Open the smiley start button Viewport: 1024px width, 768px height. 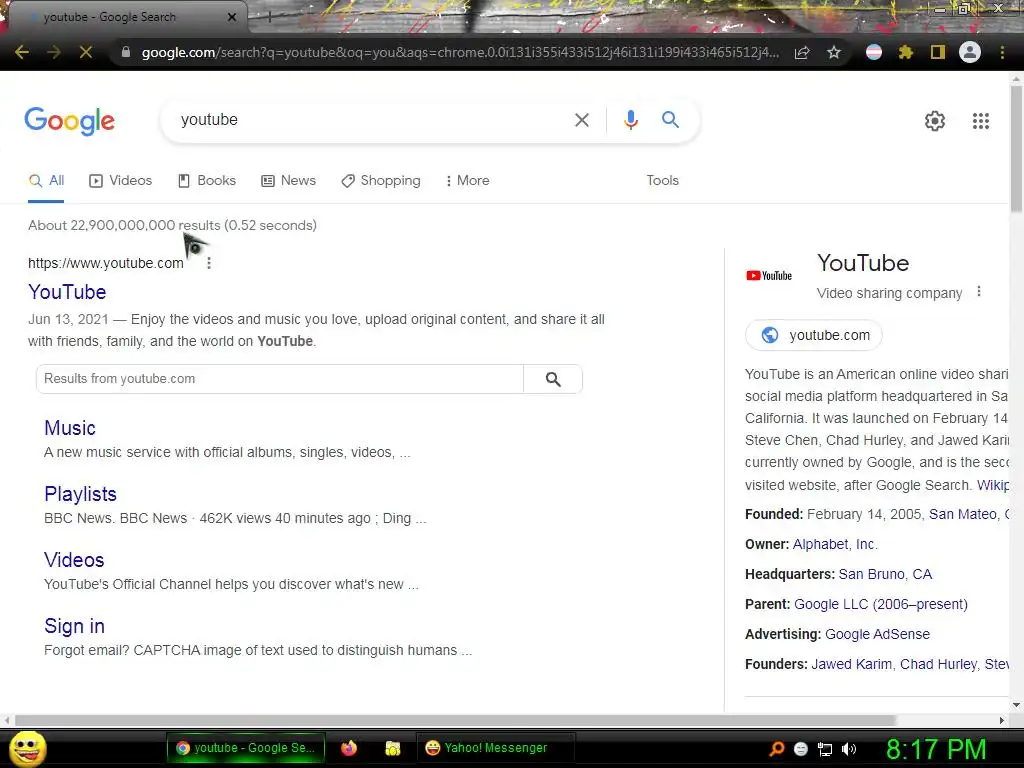[27, 749]
